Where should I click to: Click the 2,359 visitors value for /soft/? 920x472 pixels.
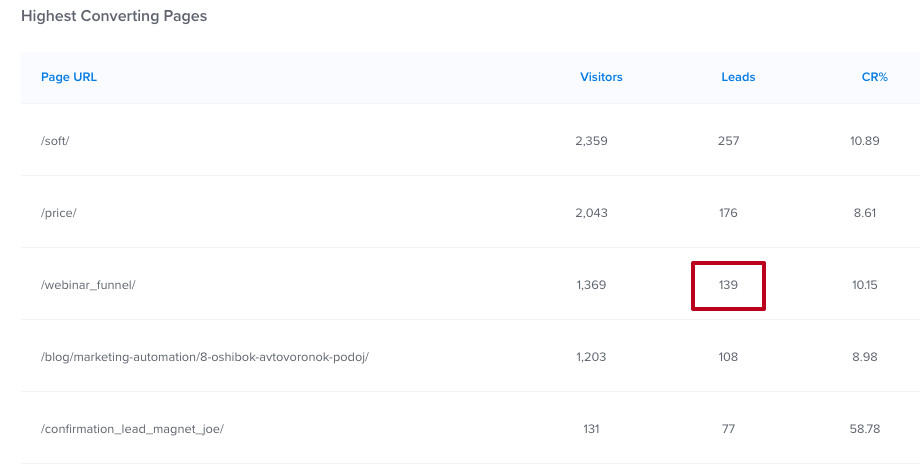[x=591, y=141]
